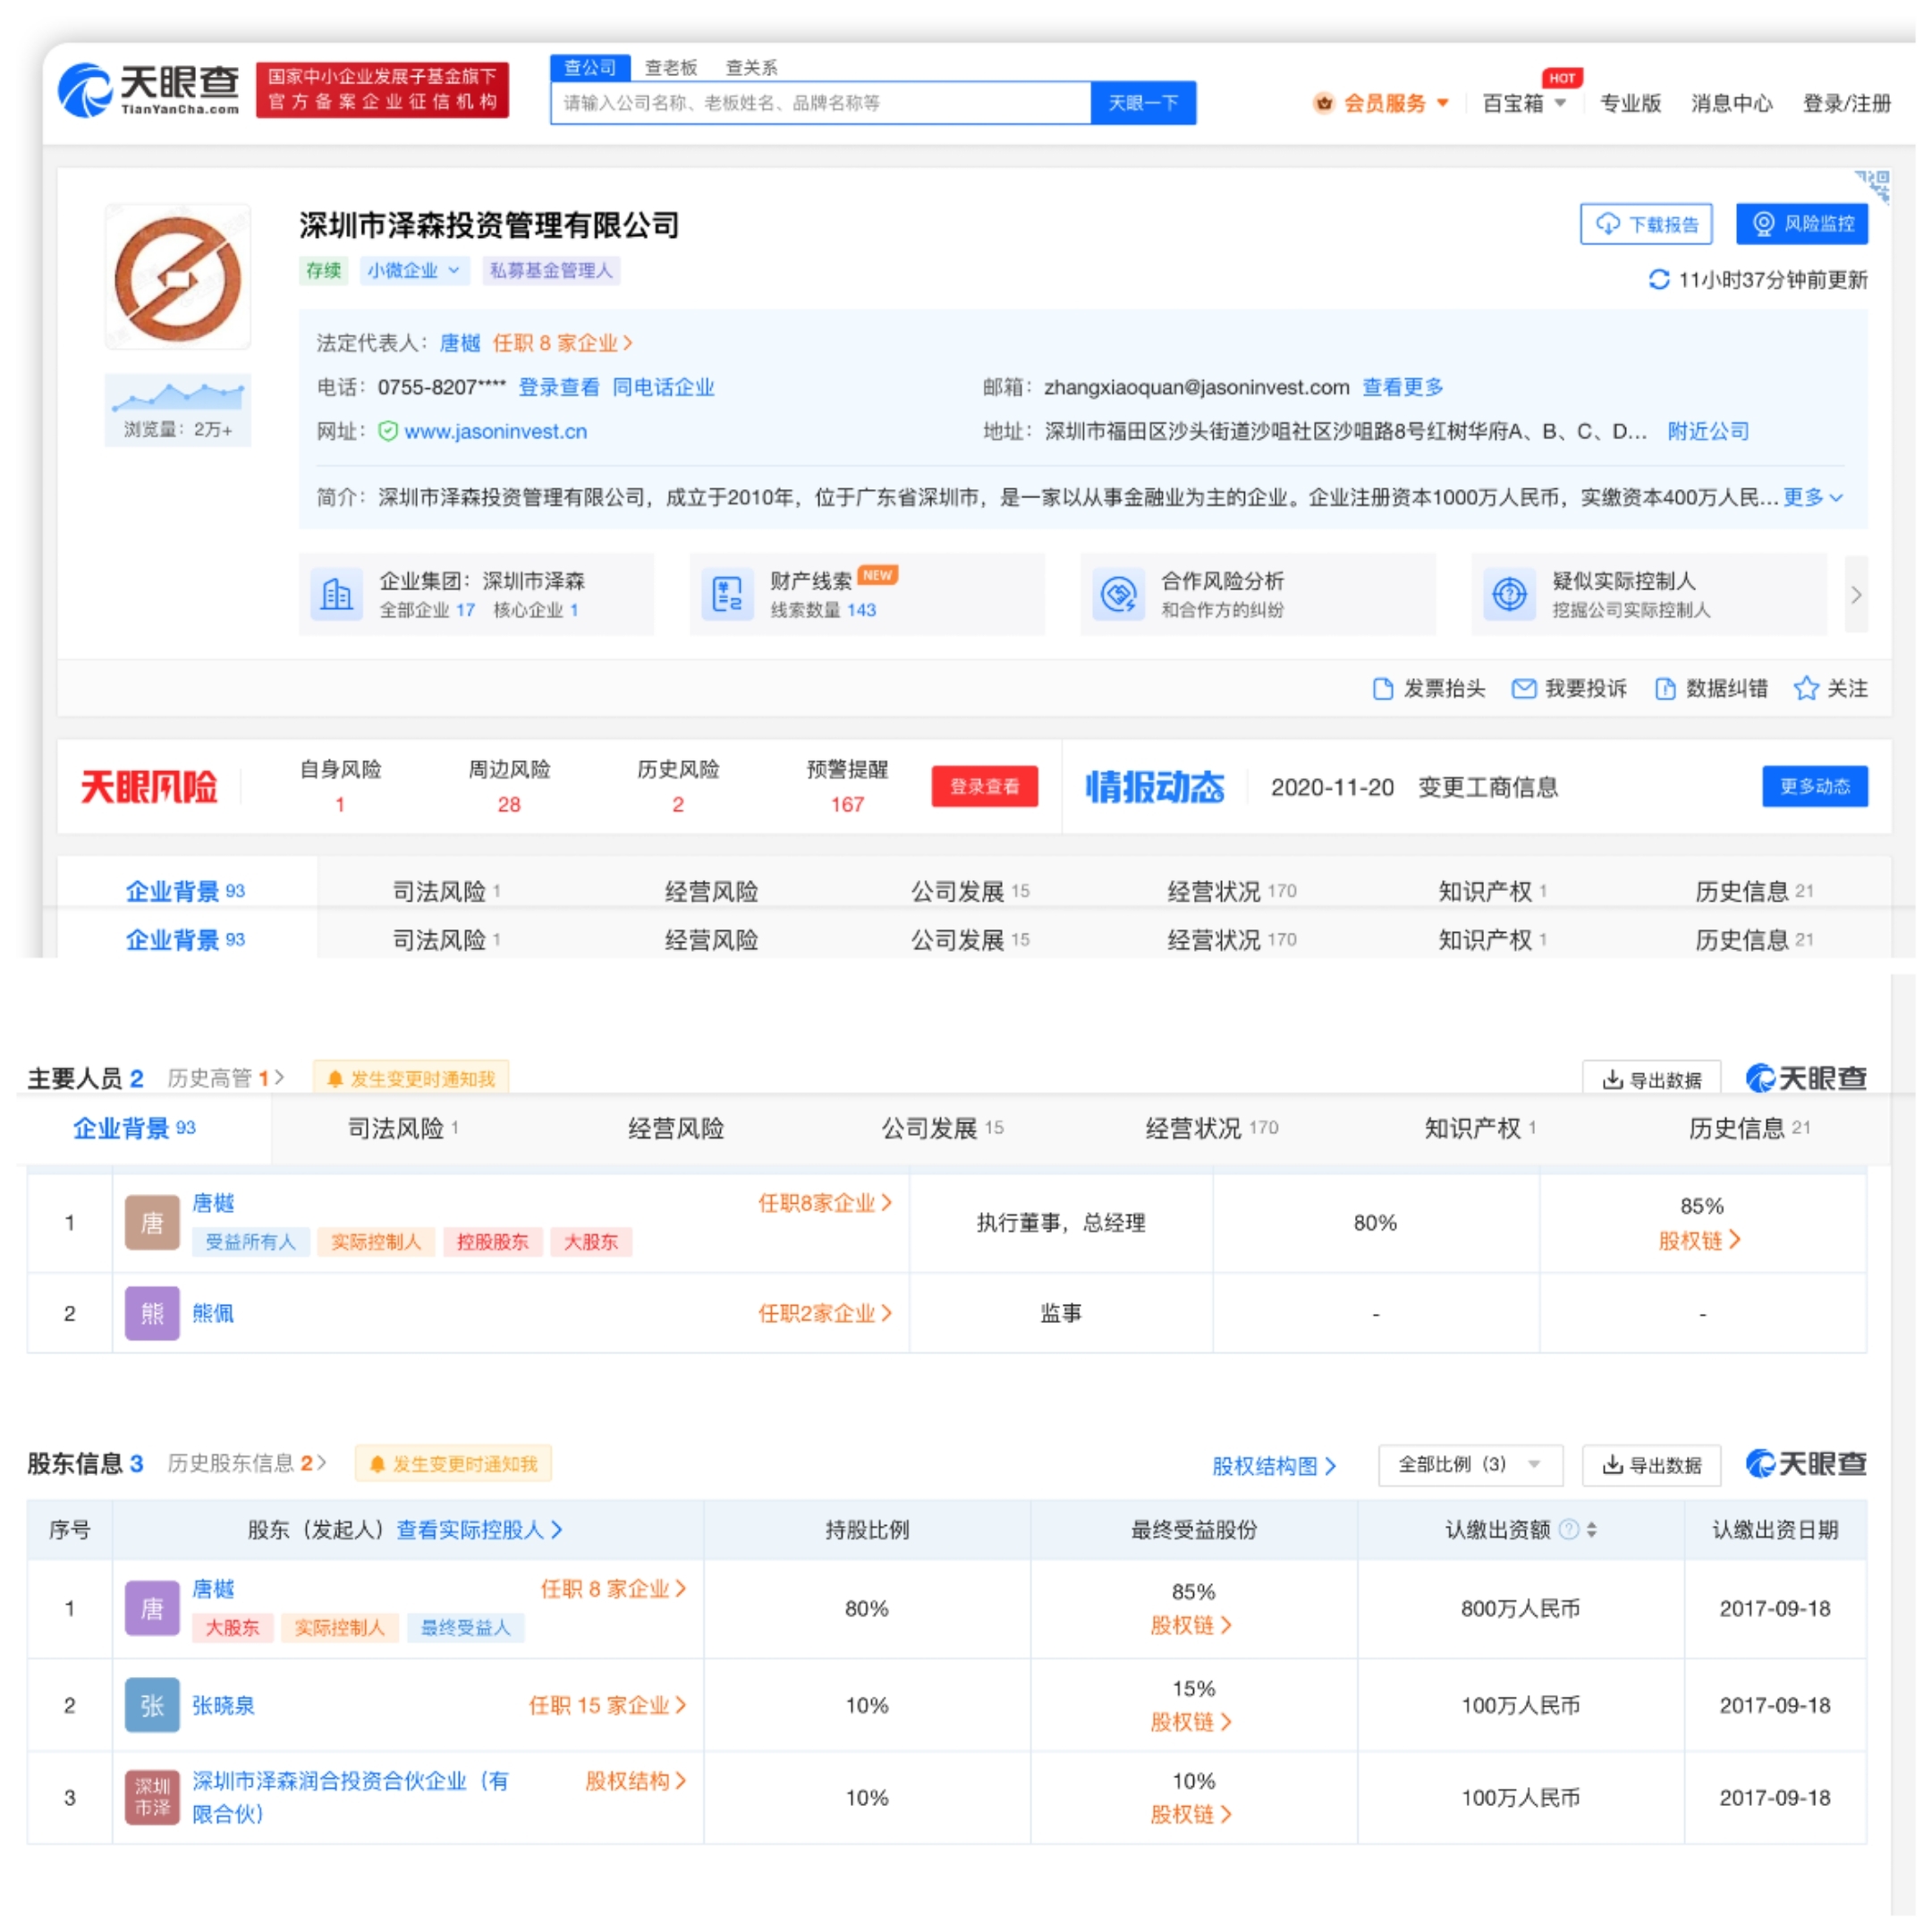Screen dimensions: 1932x1932
Task: Click the suspected actual controller icon
Action: click(1509, 594)
